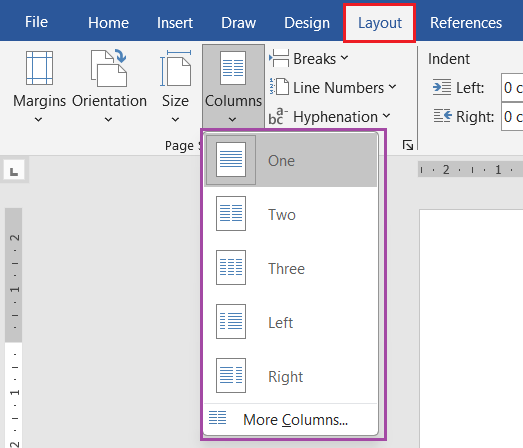The image size is (523, 448).
Task: Click the Size page icon
Action: 175,68
